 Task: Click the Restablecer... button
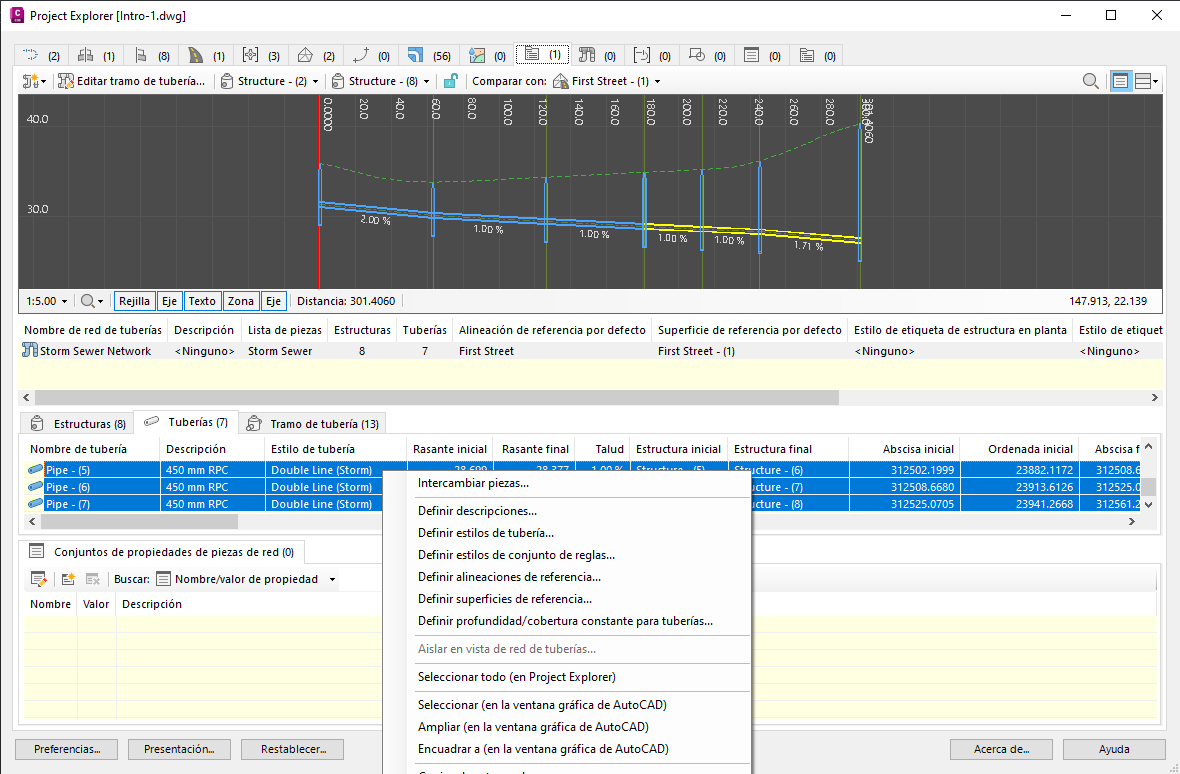click(293, 749)
